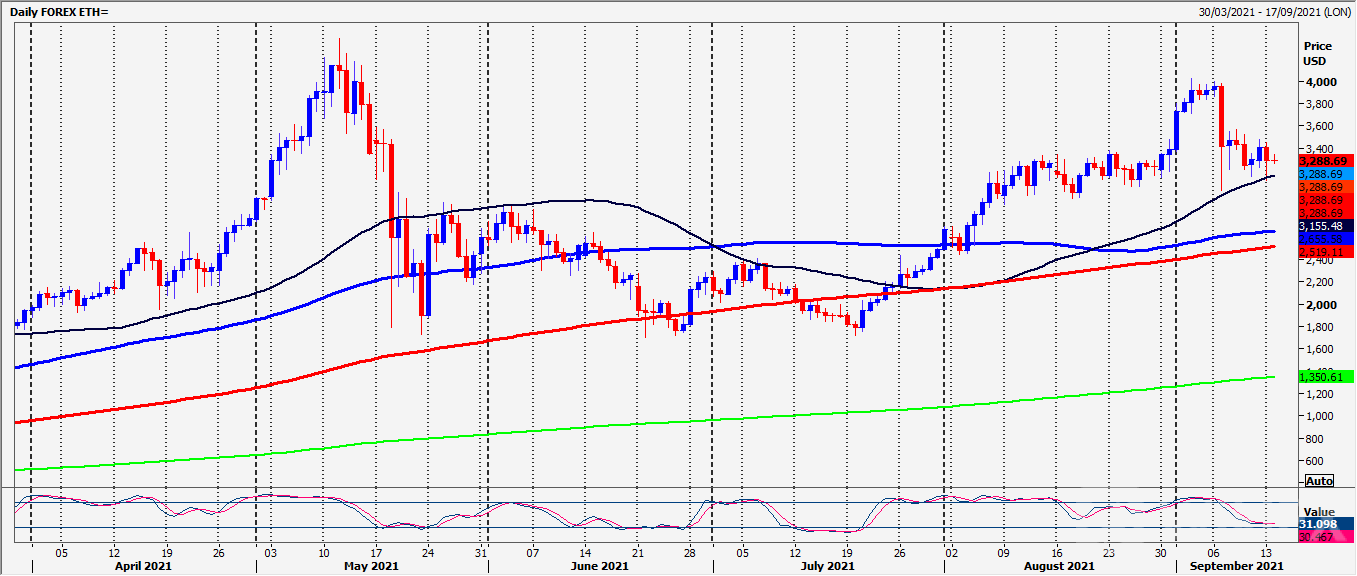Select the April 2021 month label
Image resolution: width=1357 pixels, height=576 pixels.
click(144, 566)
